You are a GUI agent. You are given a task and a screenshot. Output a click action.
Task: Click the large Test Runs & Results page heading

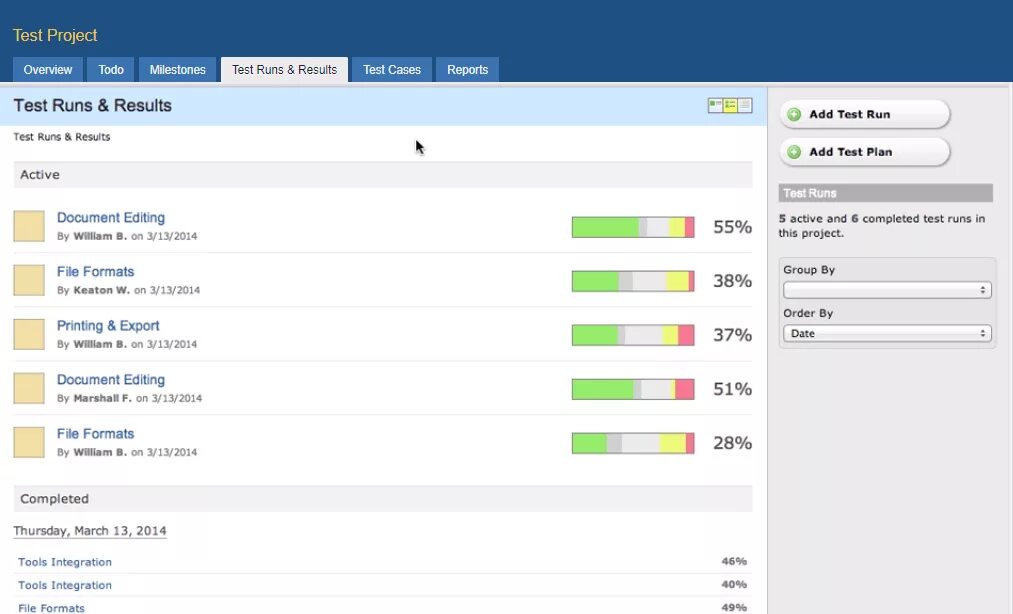click(92, 105)
